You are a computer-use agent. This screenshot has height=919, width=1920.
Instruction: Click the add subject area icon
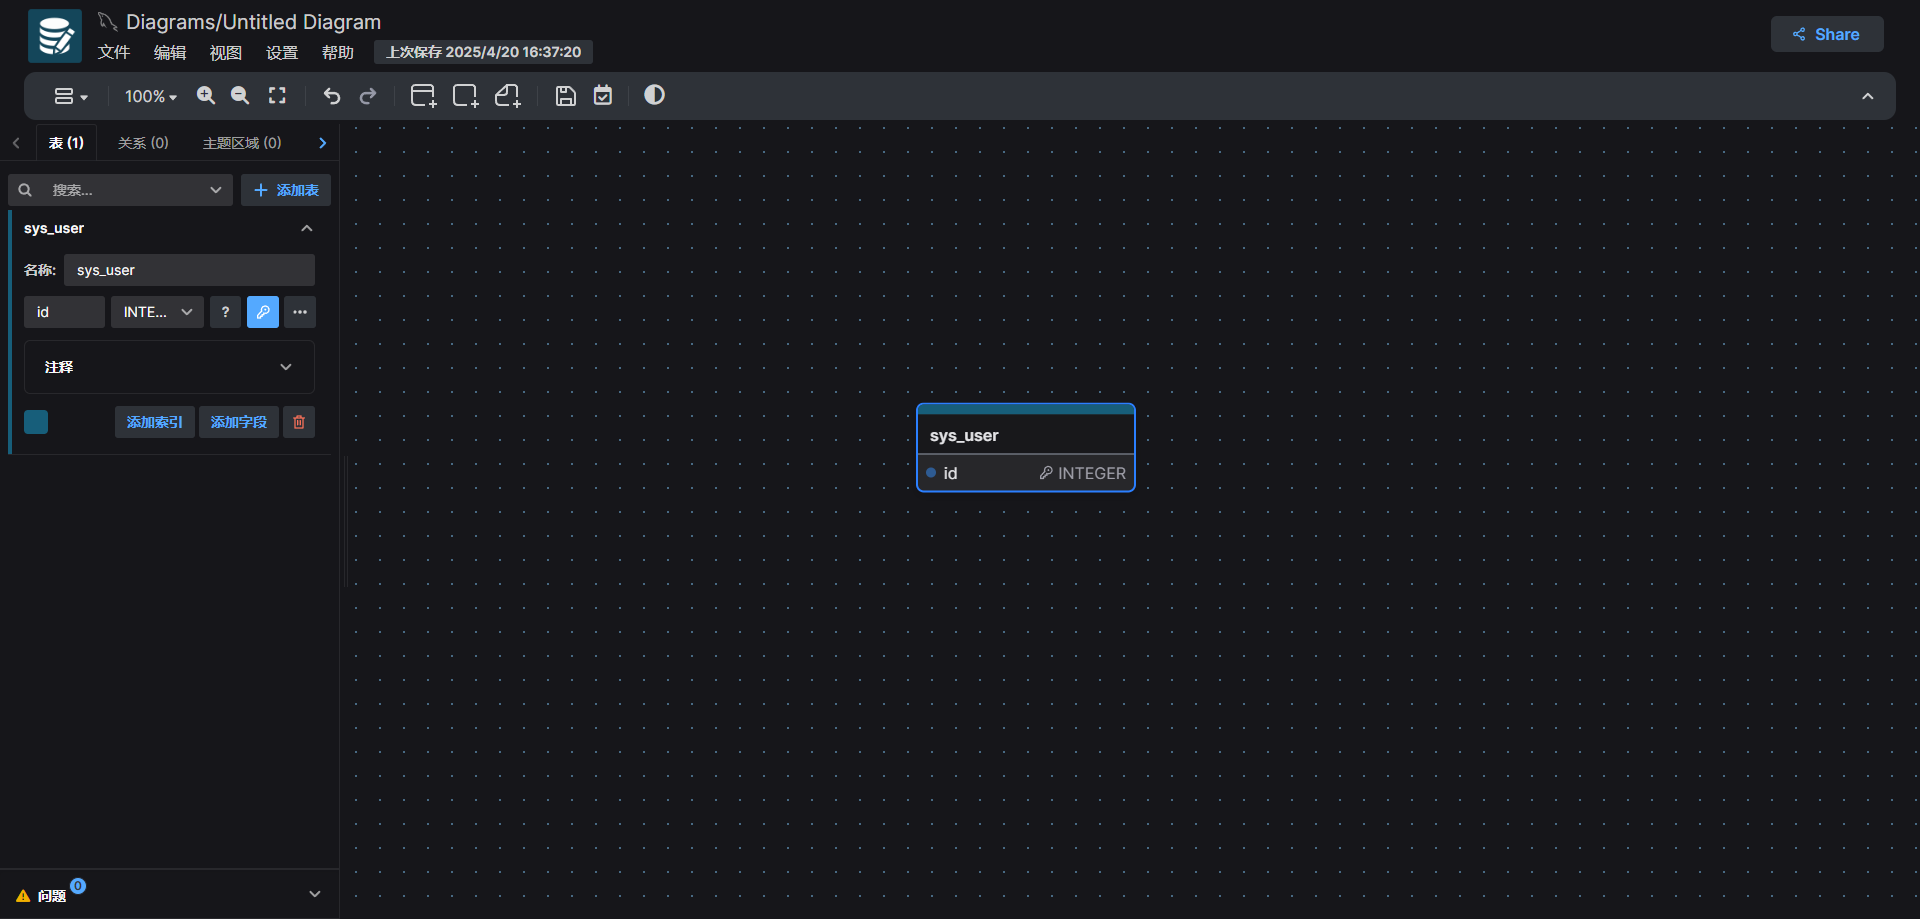click(465, 96)
